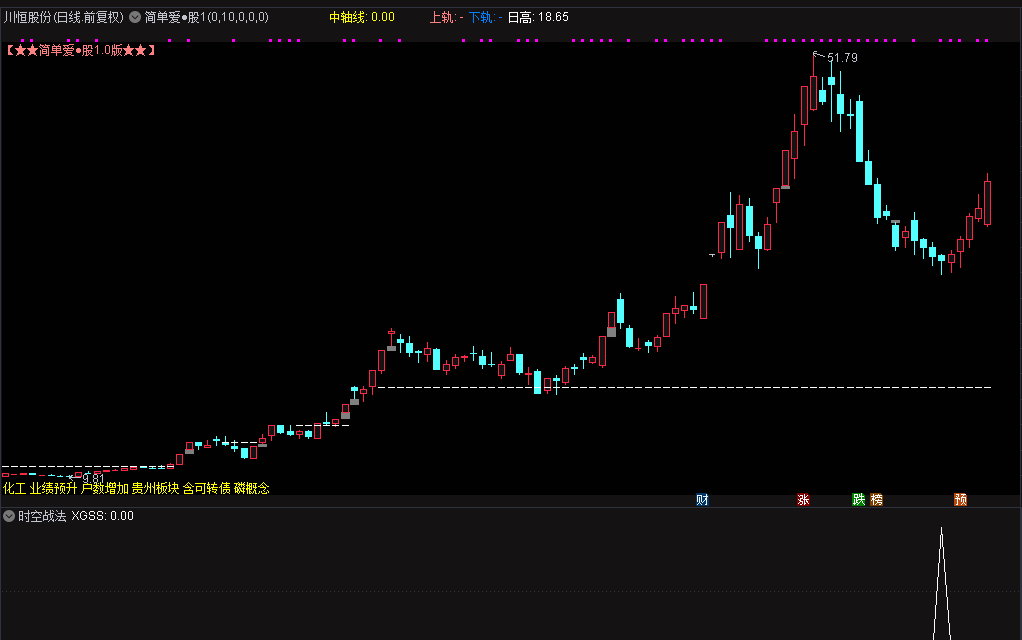1022x640 pixels.
Task: Select the 户数增加 tag
Action: click(x=105, y=488)
